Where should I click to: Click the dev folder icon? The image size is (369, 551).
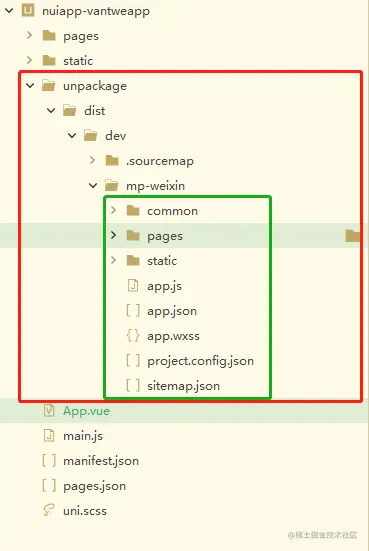click(x=90, y=135)
